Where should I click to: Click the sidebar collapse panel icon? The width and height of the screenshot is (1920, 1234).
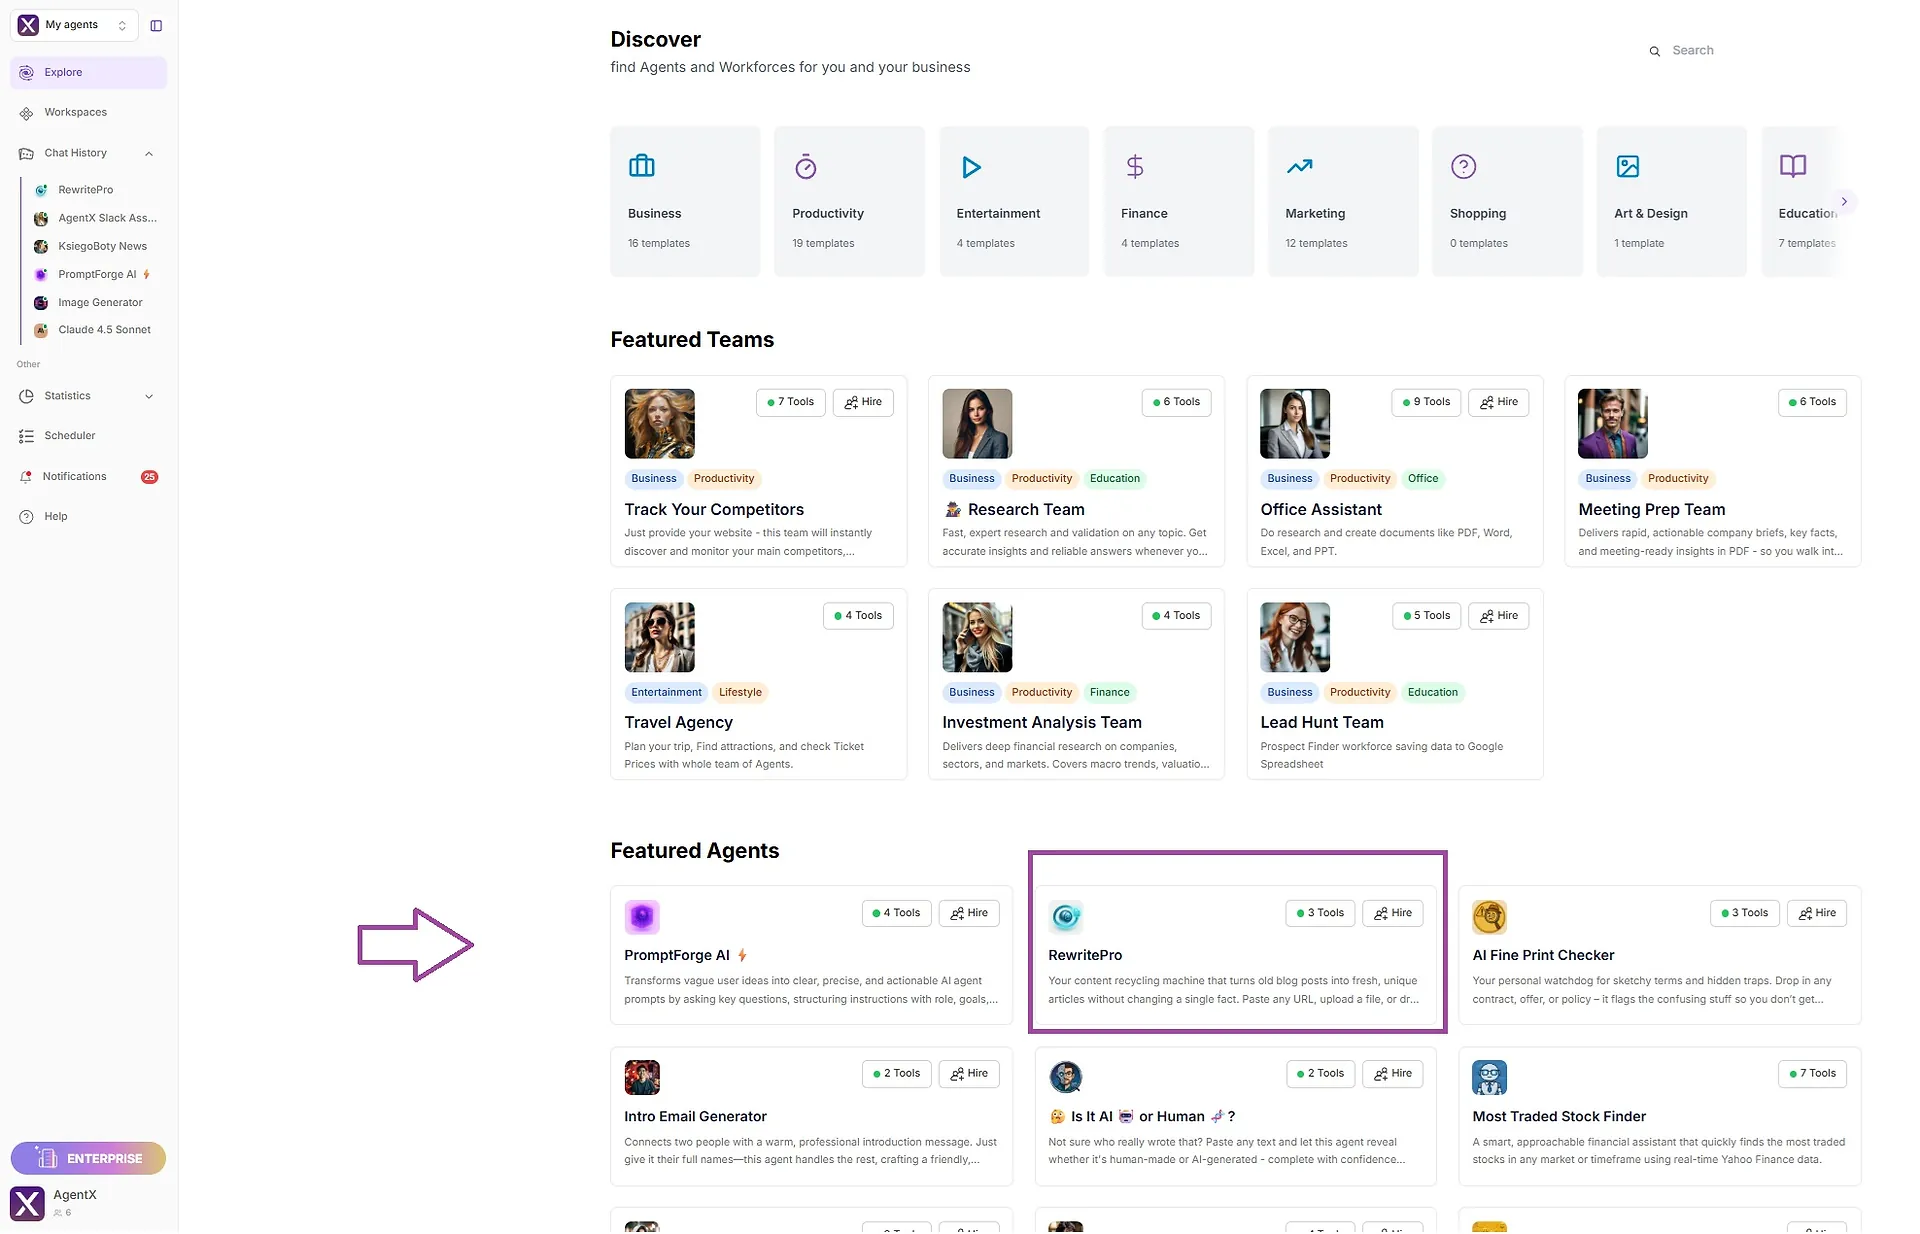click(x=156, y=26)
